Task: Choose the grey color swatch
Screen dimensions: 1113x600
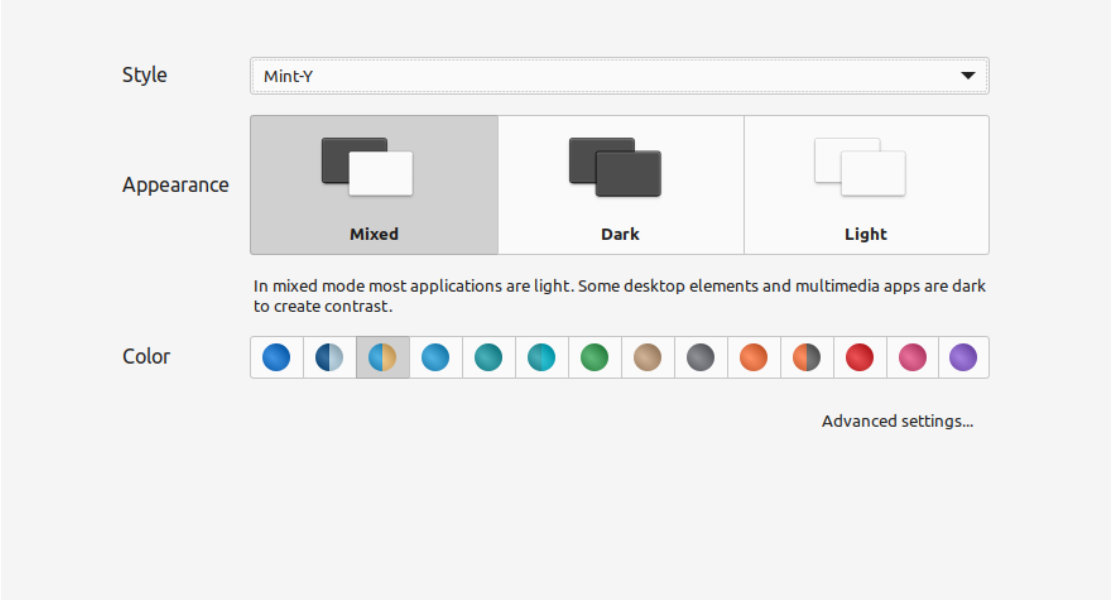Action: pyautogui.click(x=701, y=357)
